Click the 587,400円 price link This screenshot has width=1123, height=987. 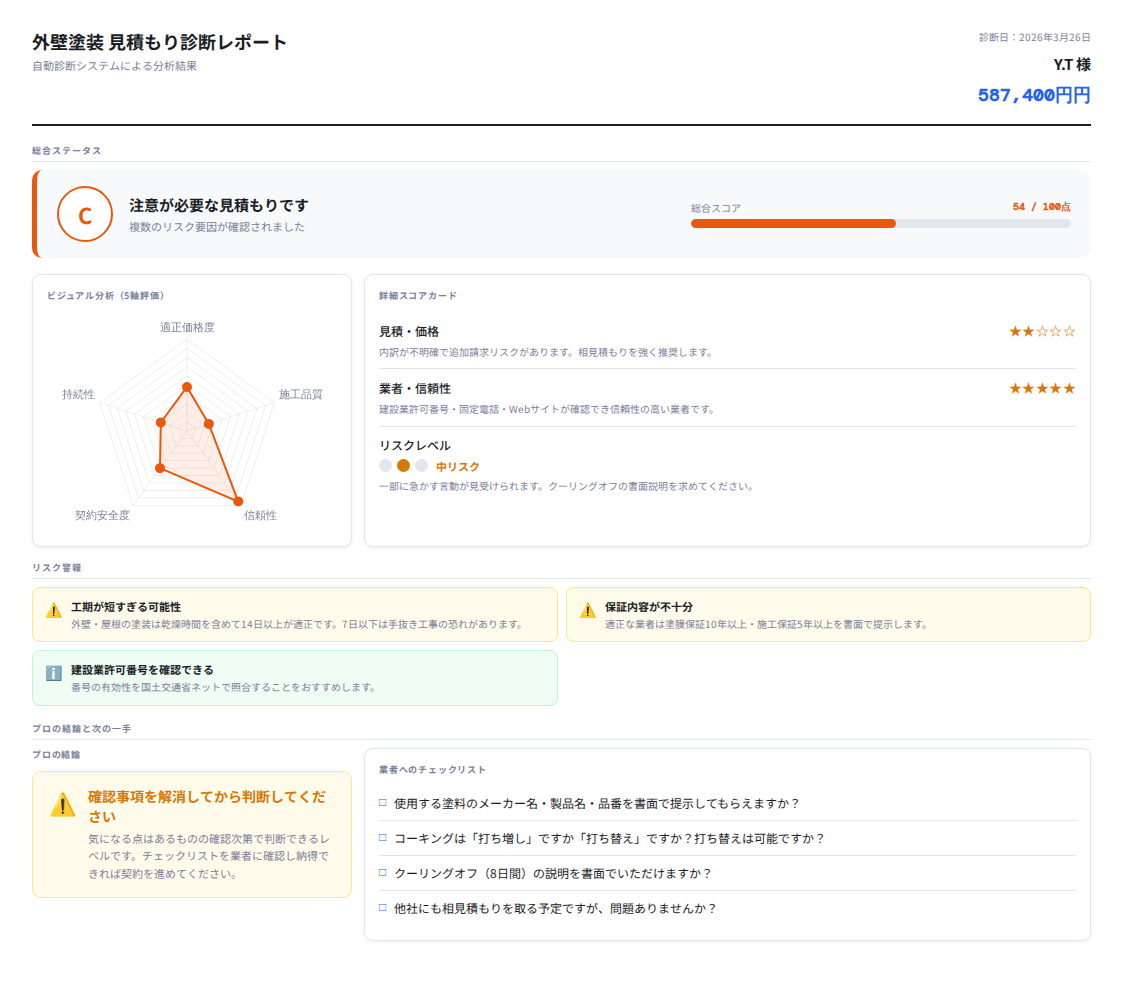pyautogui.click(x=1034, y=94)
